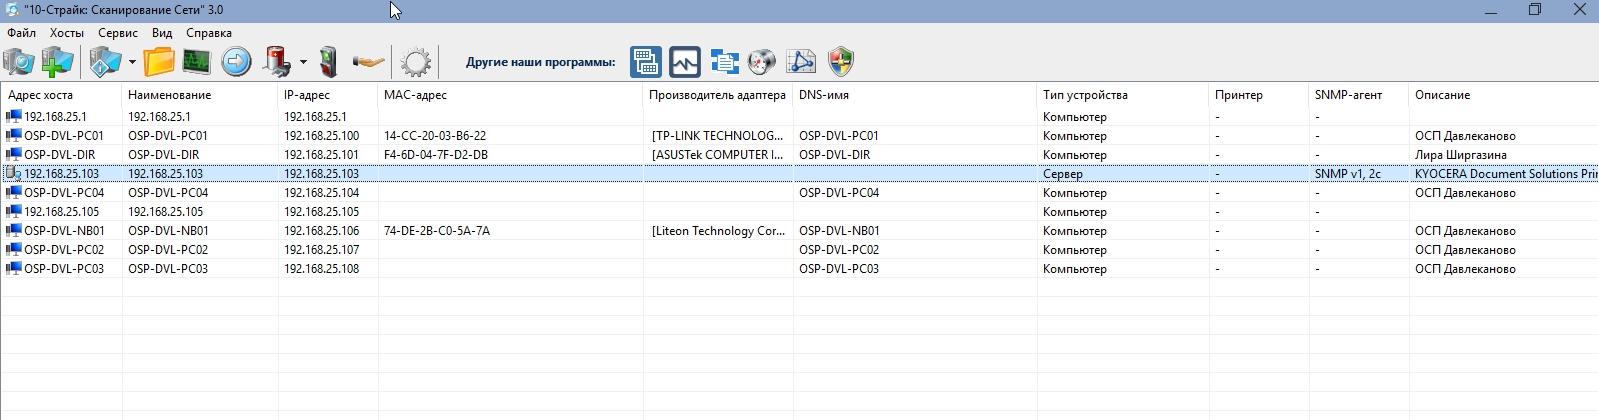Open the Справка menu

pos(209,33)
